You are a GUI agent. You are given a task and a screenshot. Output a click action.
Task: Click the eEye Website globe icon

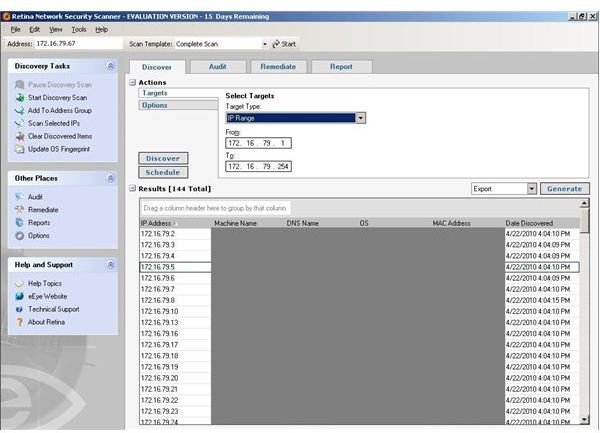pos(20,296)
